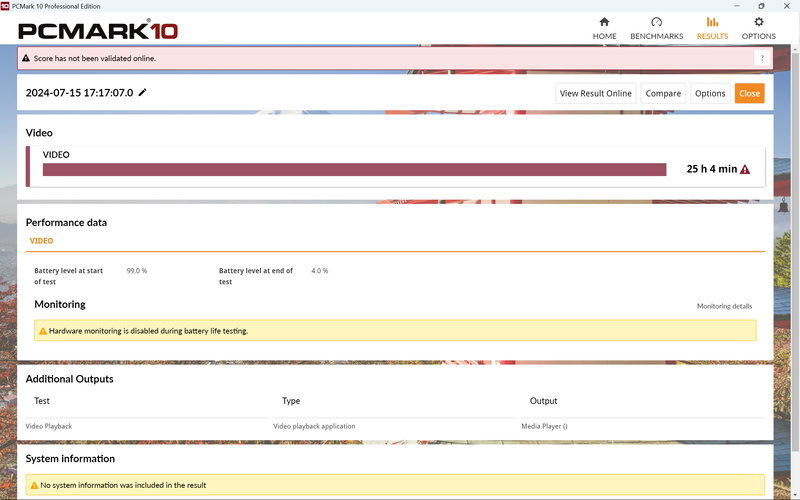Viewport: 800px width, 500px height.
Task: Click the '99.0 %' battery start value
Action: 137,271
